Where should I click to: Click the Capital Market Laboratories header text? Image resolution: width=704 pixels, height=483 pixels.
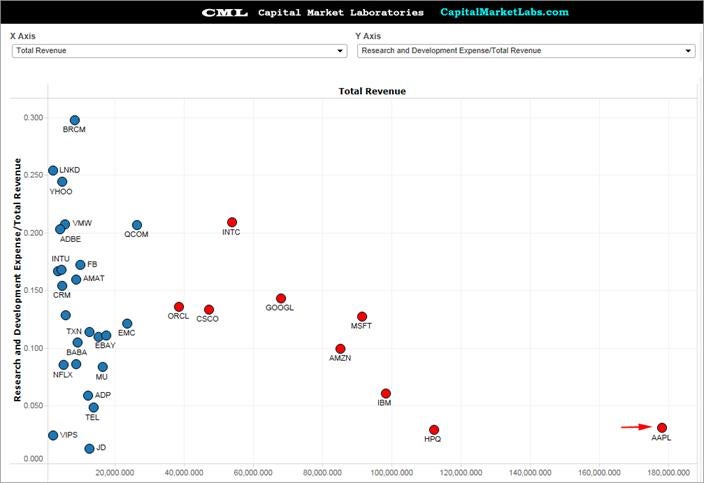coord(341,13)
